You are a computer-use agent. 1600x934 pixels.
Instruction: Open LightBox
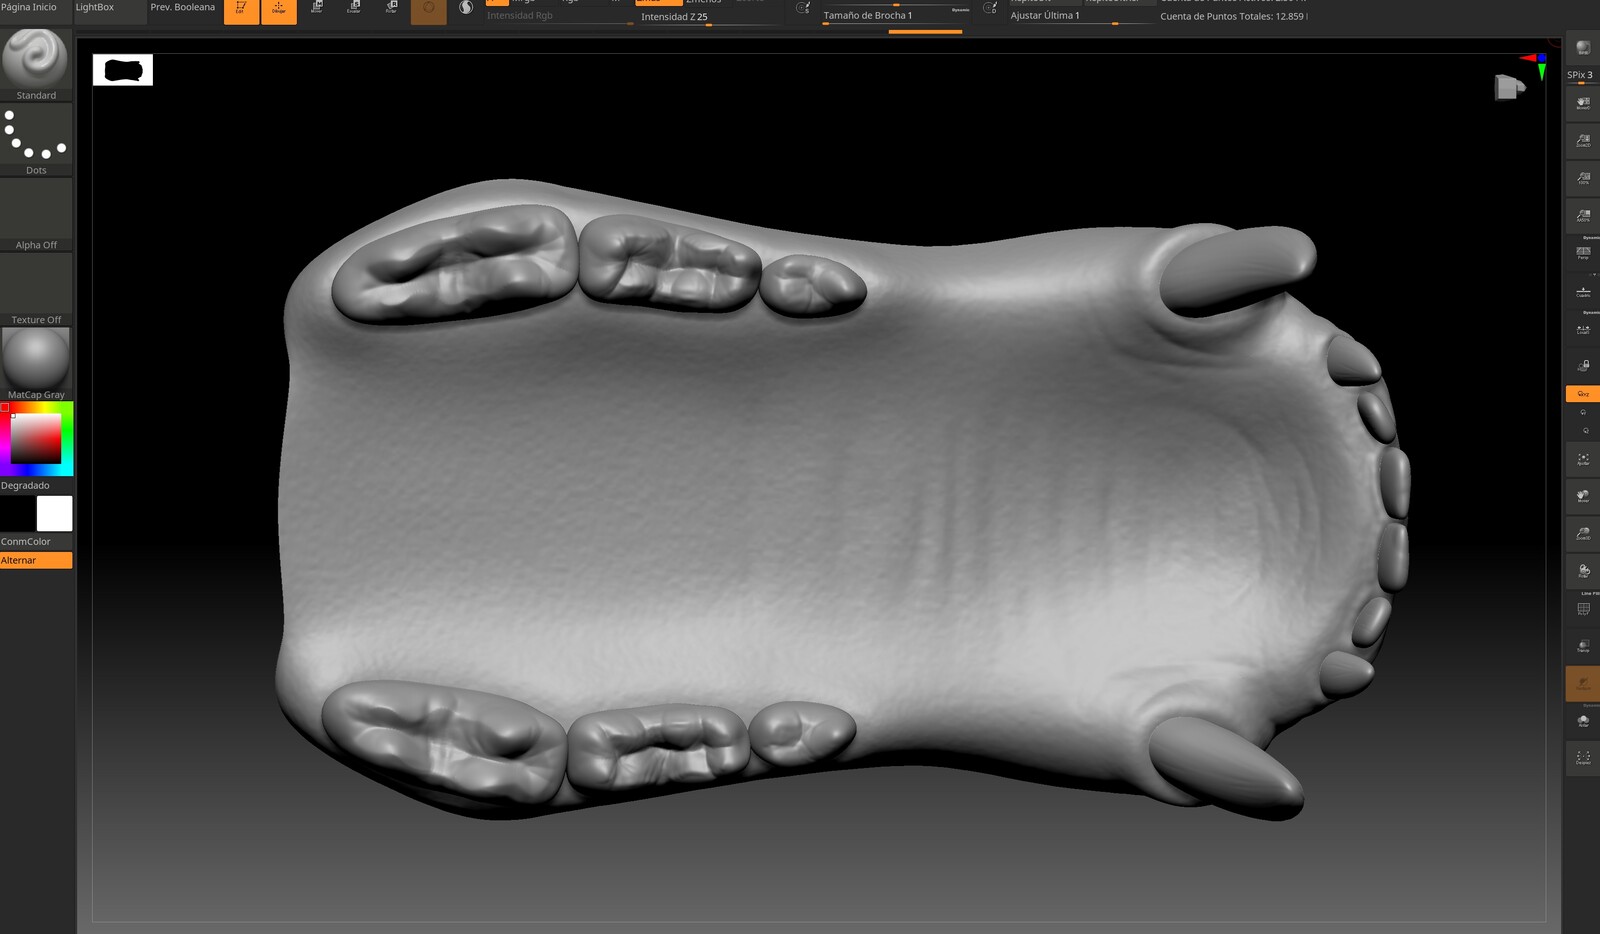point(108,8)
